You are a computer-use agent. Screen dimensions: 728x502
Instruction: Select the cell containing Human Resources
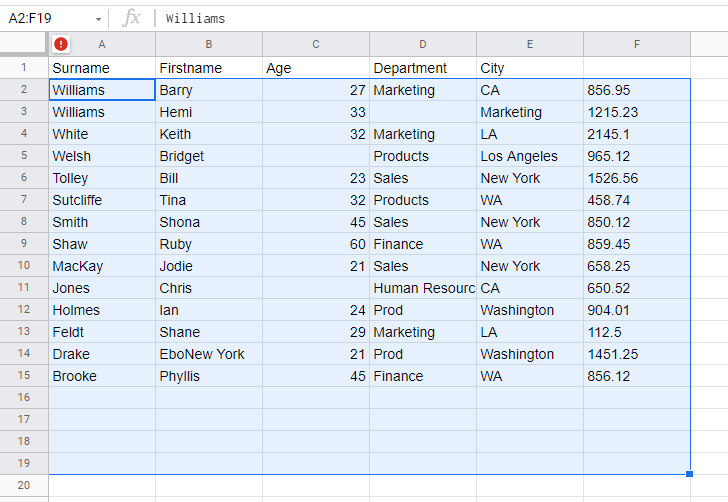pyautogui.click(x=423, y=288)
